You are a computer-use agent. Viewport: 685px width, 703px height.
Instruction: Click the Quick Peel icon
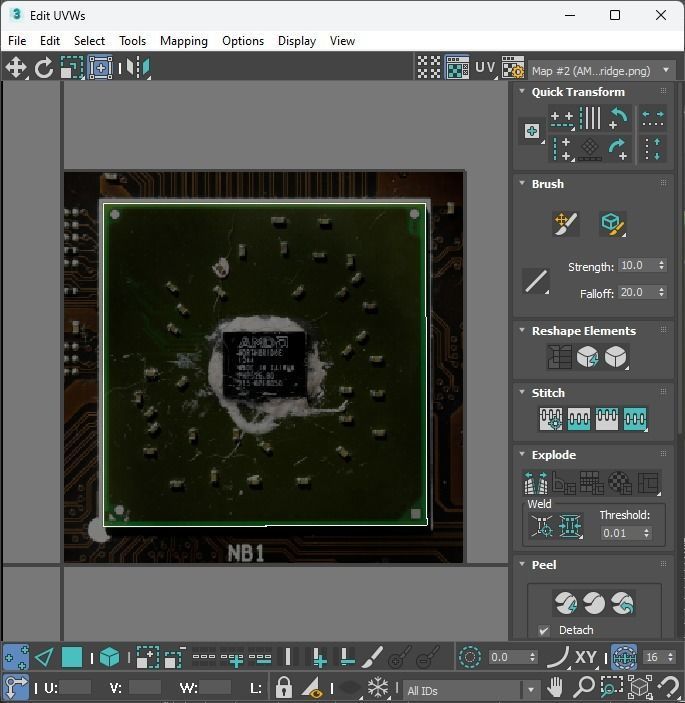point(565,603)
